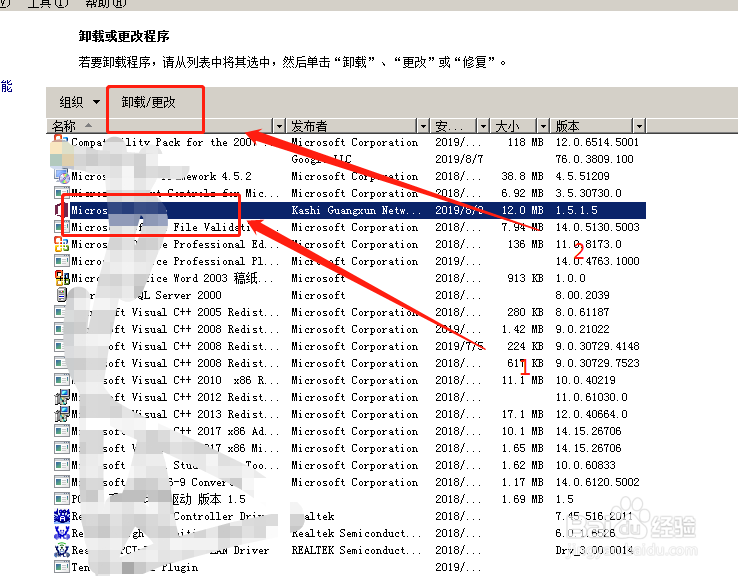Click the 2019/8/7 install date cell
Screen dimensions: 738x576
coord(459,159)
